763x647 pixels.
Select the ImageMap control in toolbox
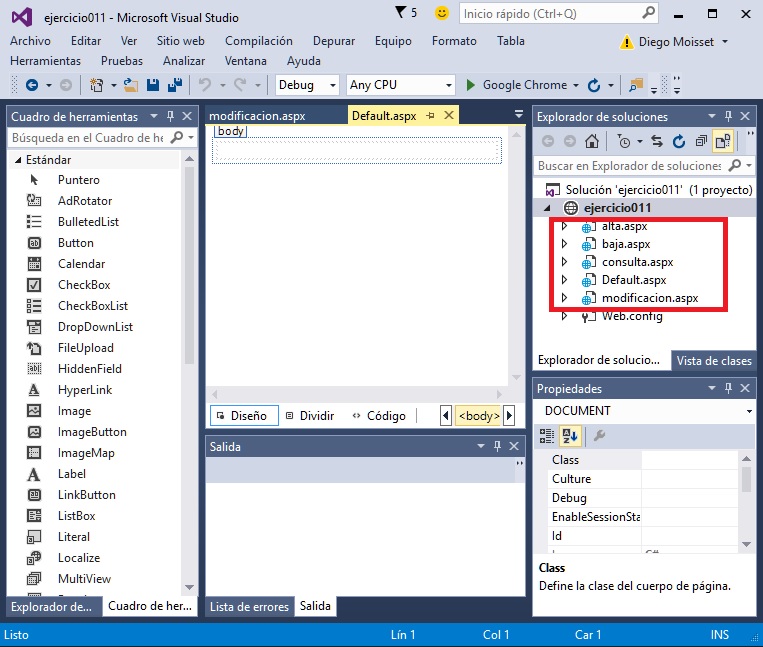tap(86, 453)
